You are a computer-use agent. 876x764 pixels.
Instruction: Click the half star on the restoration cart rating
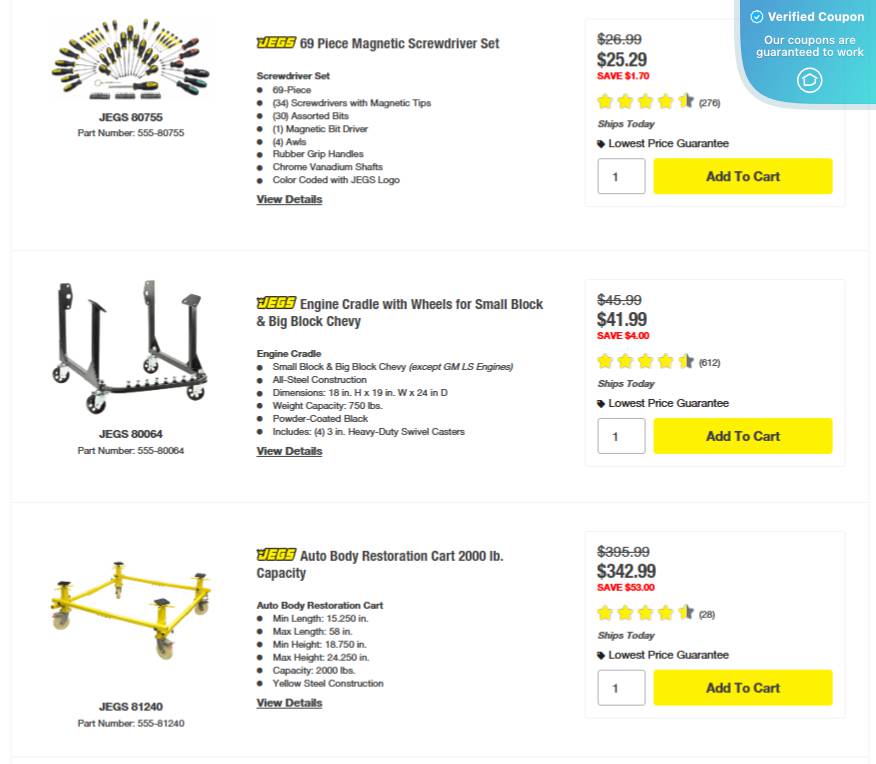tap(686, 613)
